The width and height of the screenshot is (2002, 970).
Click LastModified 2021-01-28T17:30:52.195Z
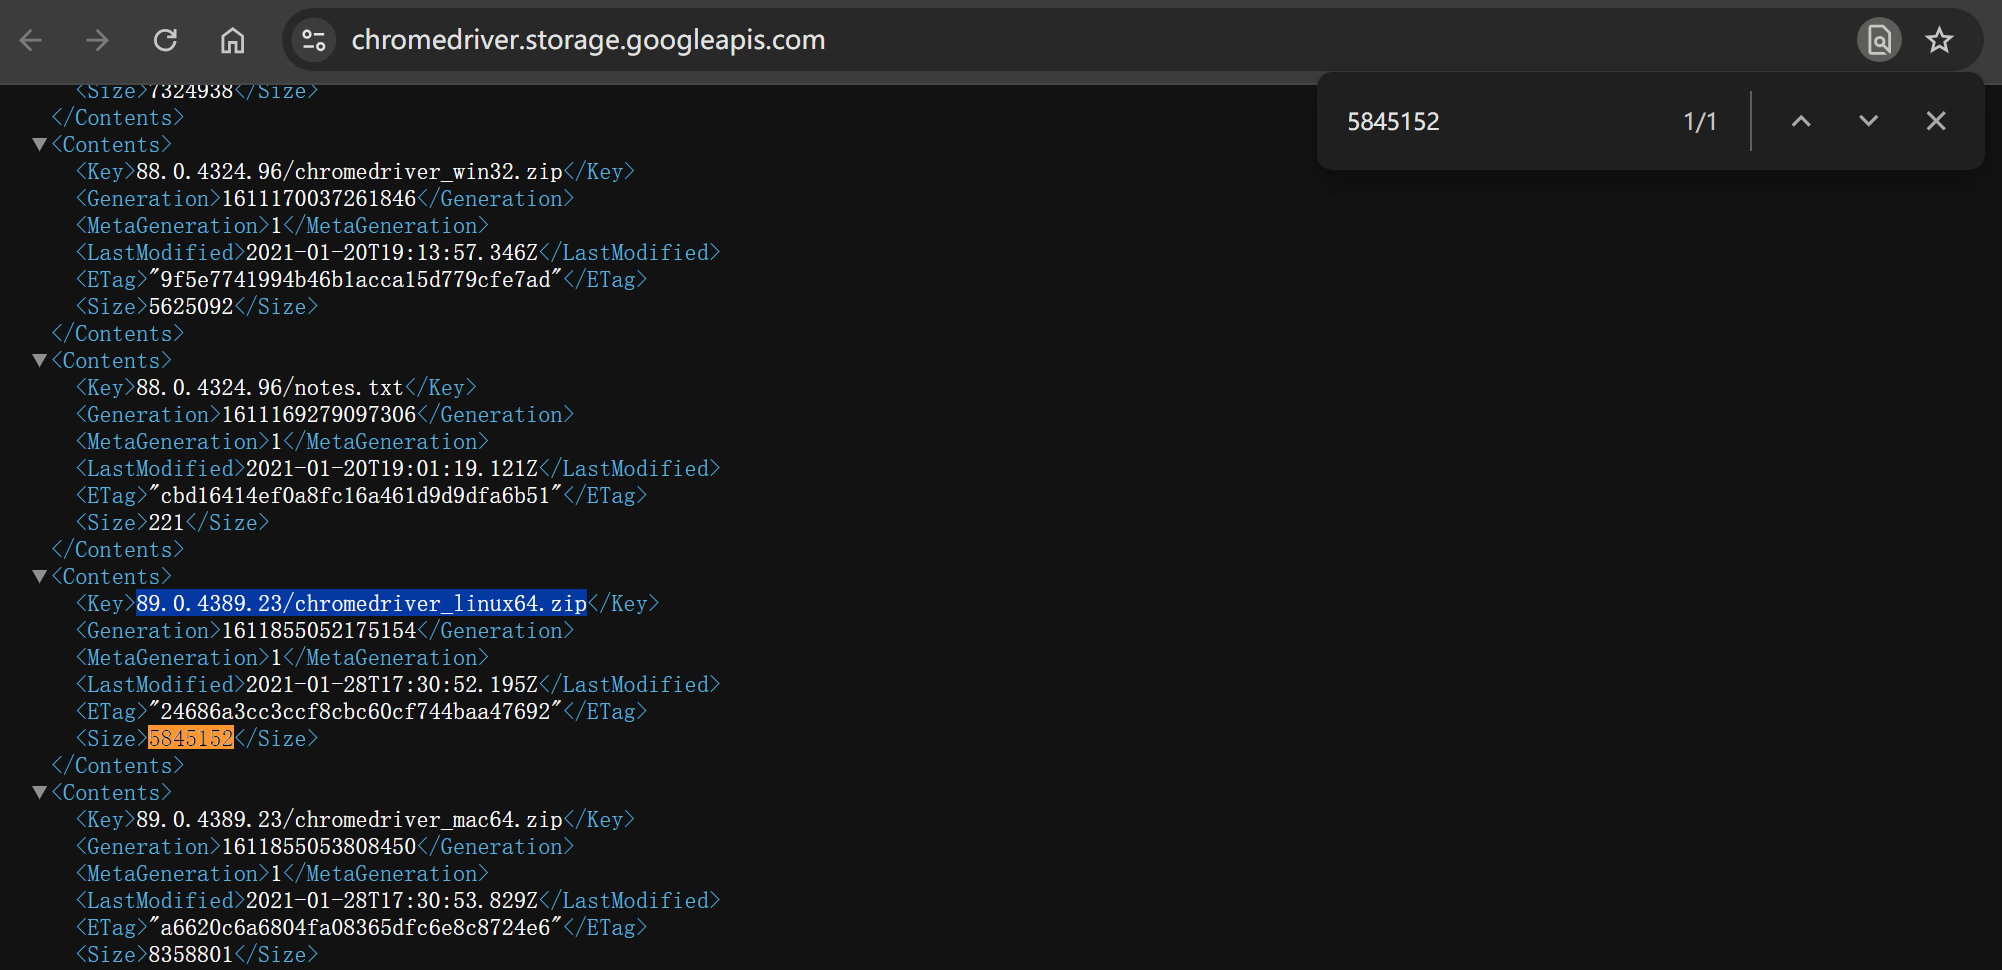392,685
